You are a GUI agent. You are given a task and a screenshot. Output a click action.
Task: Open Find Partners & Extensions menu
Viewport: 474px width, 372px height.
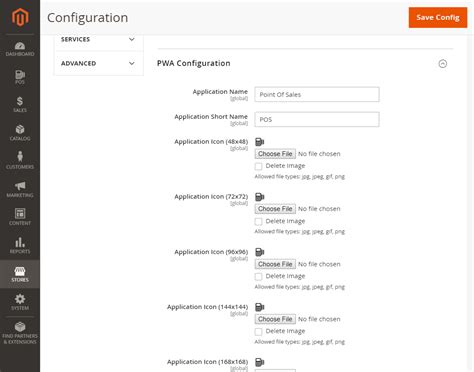point(20,333)
